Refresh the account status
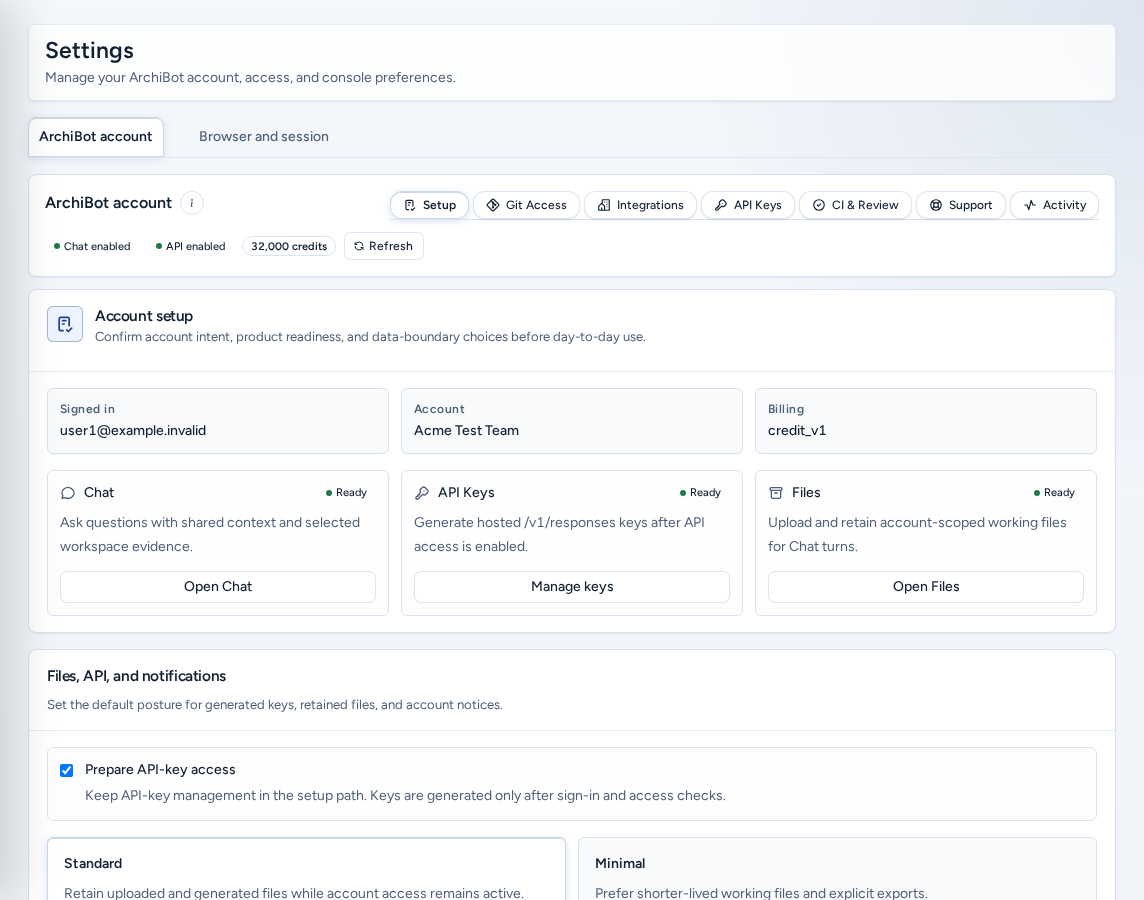The width and height of the screenshot is (1144, 900). pos(384,247)
